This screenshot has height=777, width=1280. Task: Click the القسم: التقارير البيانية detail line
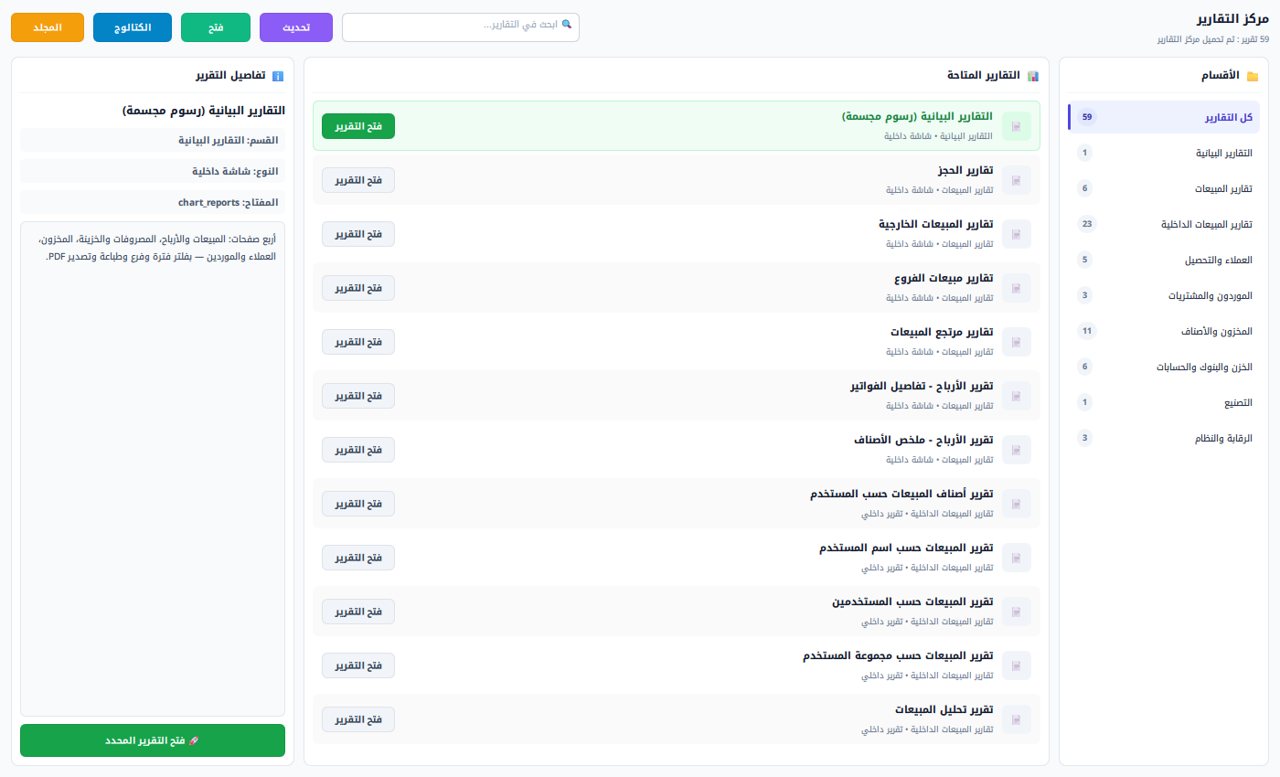(152, 140)
